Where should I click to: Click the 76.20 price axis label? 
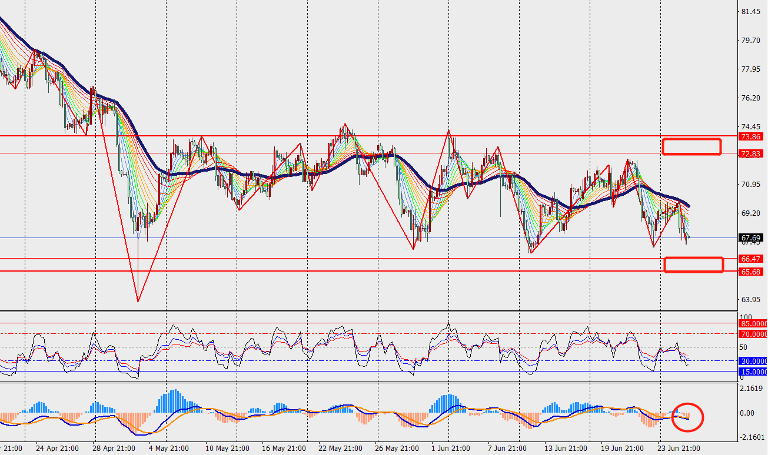(x=751, y=98)
